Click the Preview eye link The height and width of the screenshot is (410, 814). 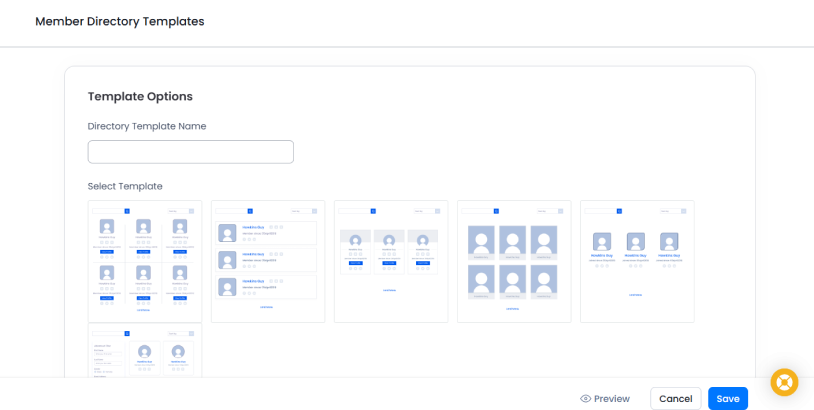point(605,399)
